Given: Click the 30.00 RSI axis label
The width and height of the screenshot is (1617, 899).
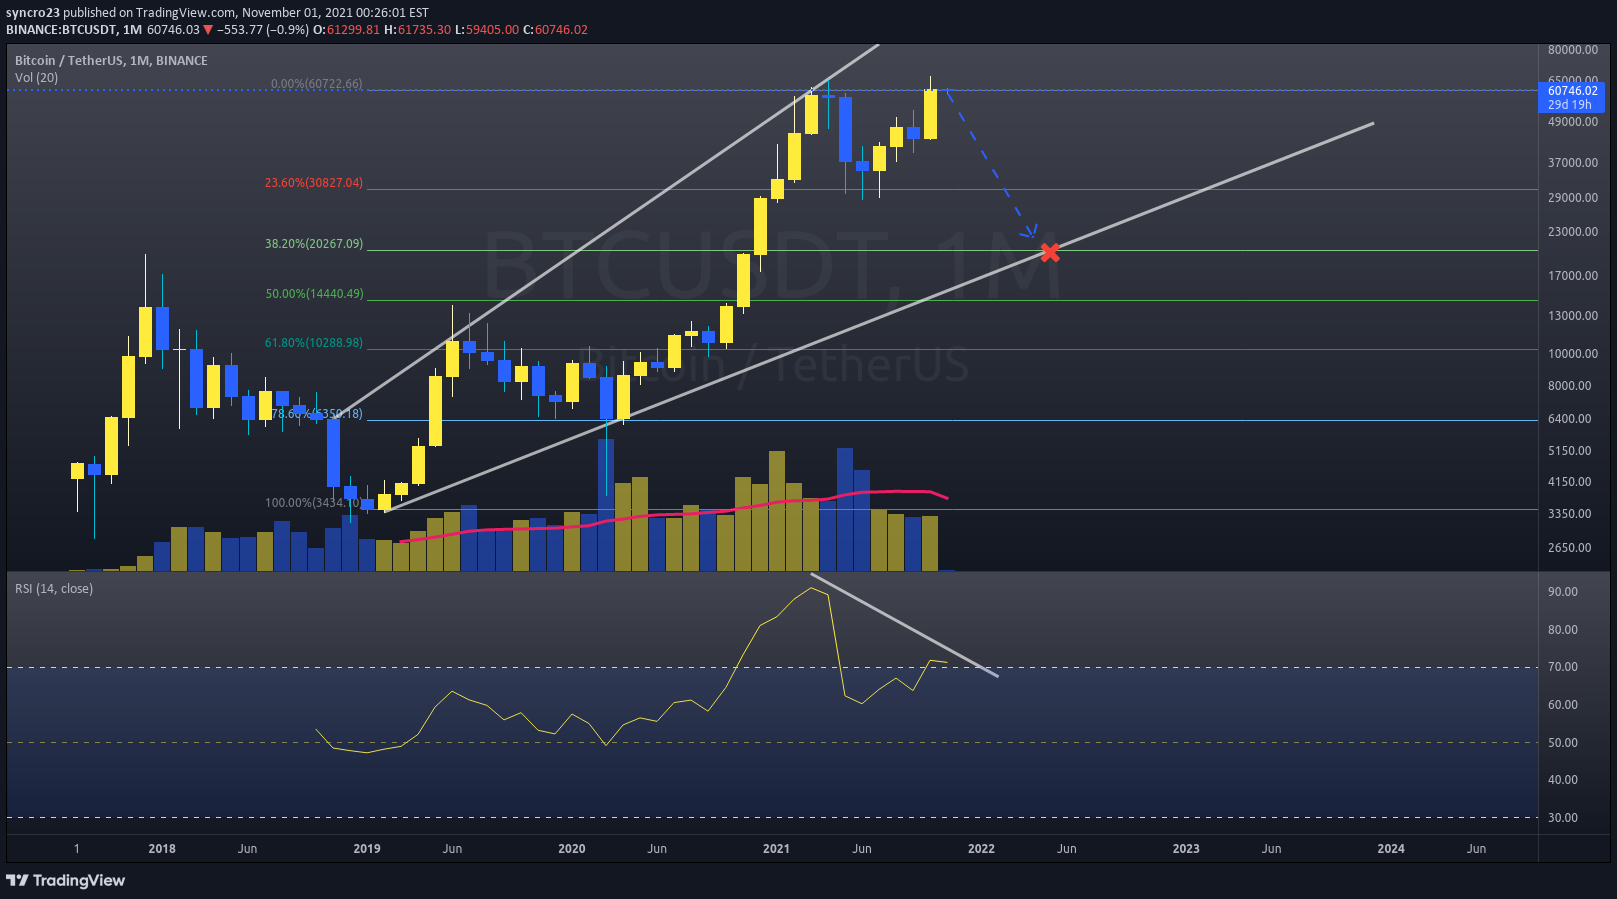Looking at the screenshot, I should [x=1563, y=818].
